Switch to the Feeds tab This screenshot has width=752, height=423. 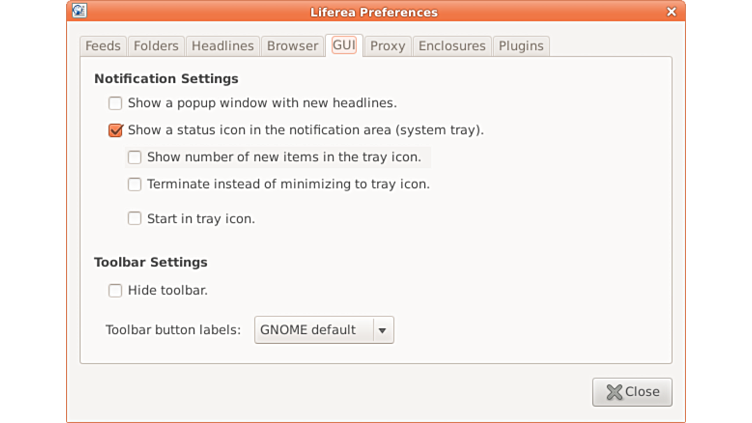point(103,46)
